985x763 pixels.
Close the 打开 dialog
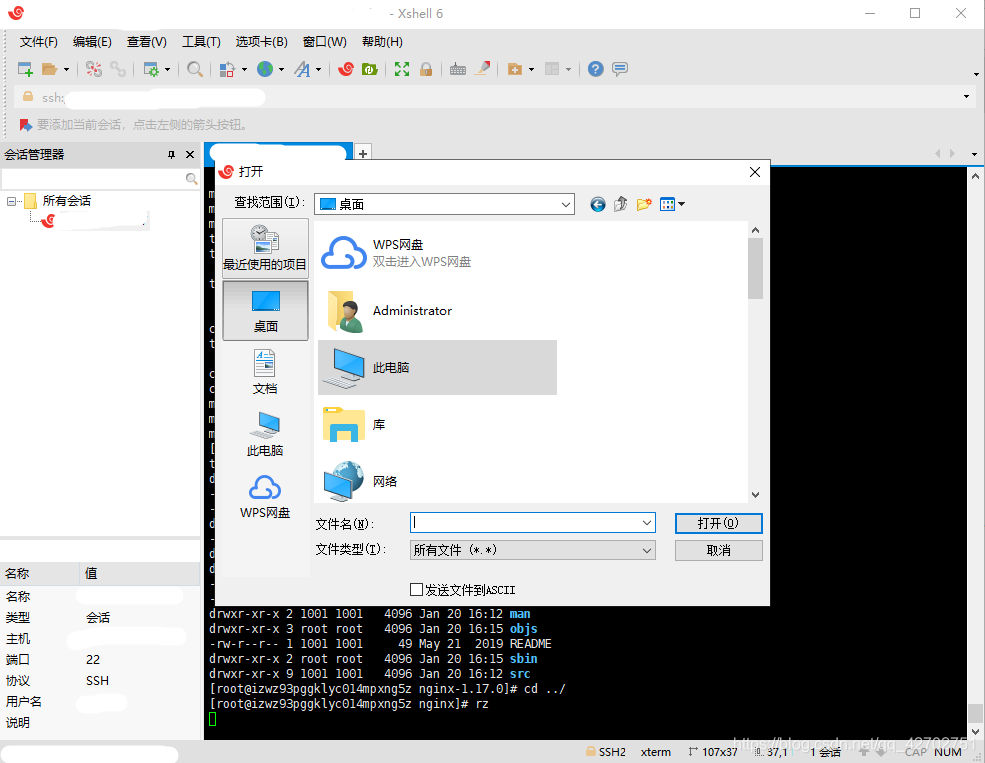[755, 172]
